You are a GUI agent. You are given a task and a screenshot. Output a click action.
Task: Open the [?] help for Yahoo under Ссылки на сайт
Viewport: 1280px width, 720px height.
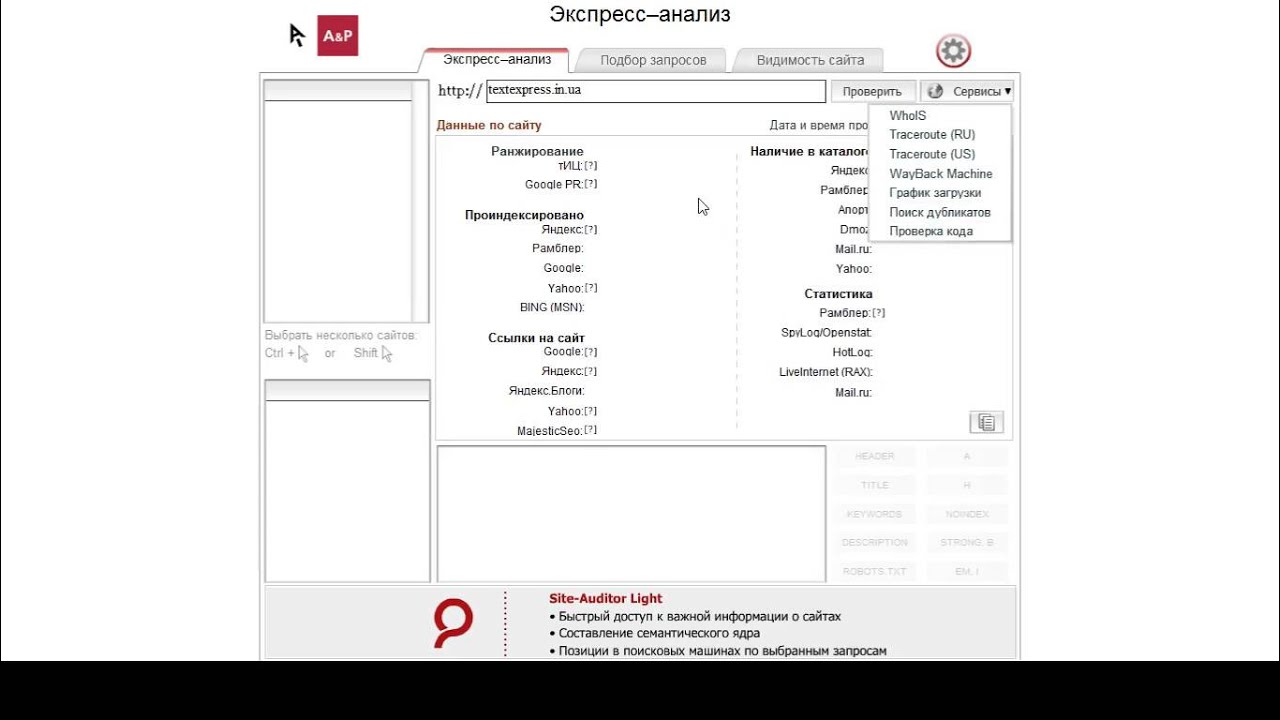[591, 411]
